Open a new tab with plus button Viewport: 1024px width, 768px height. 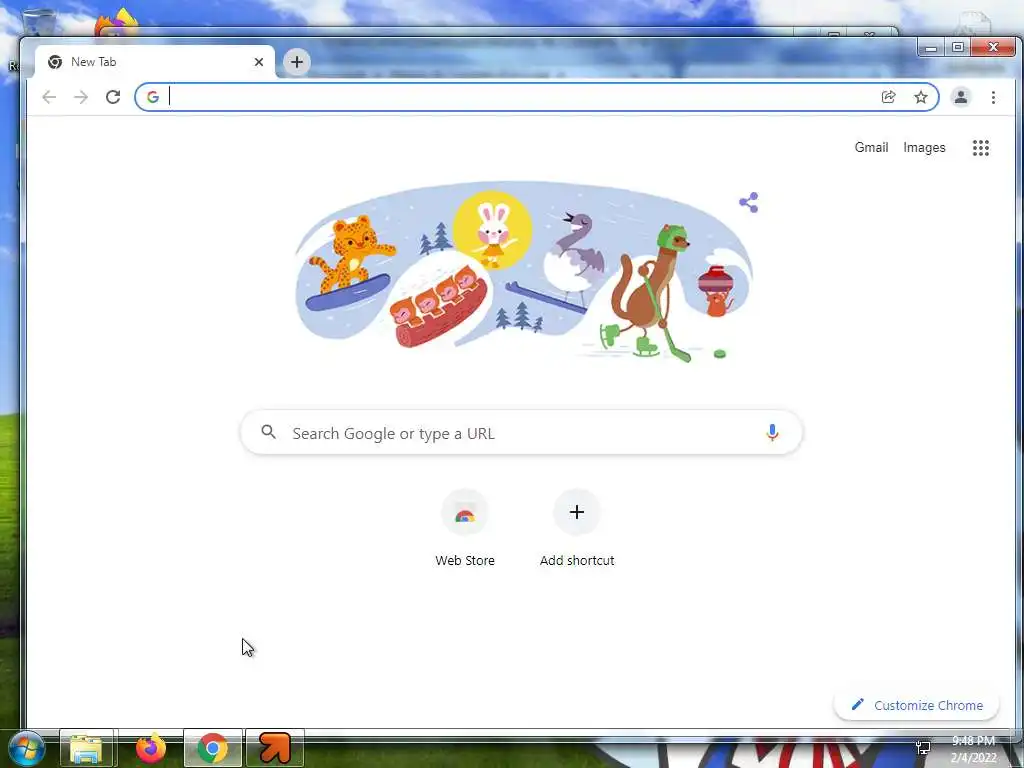[297, 62]
